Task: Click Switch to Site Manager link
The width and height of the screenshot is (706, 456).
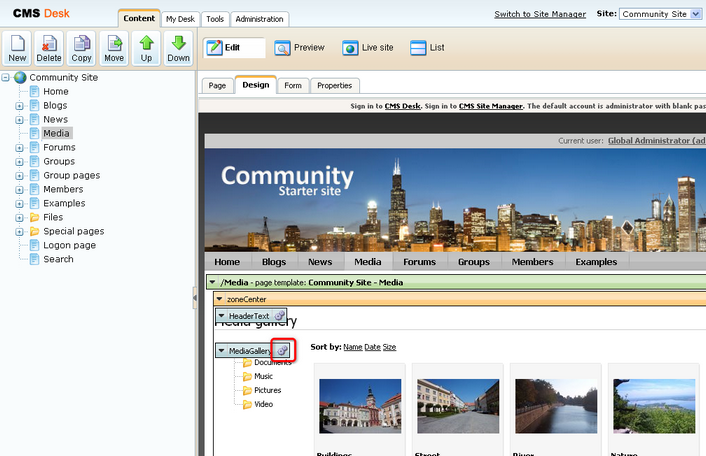Action: (x=540, y=14)
